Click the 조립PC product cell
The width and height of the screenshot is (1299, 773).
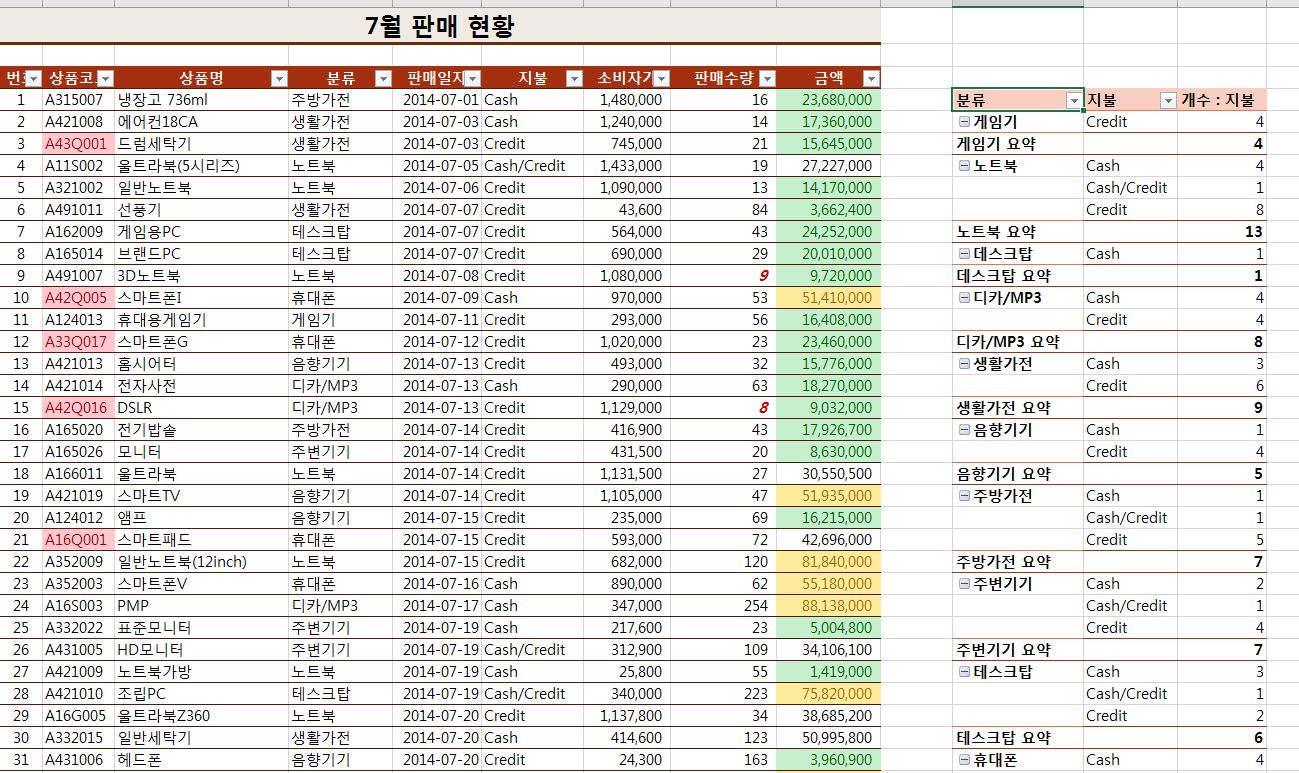202,694
